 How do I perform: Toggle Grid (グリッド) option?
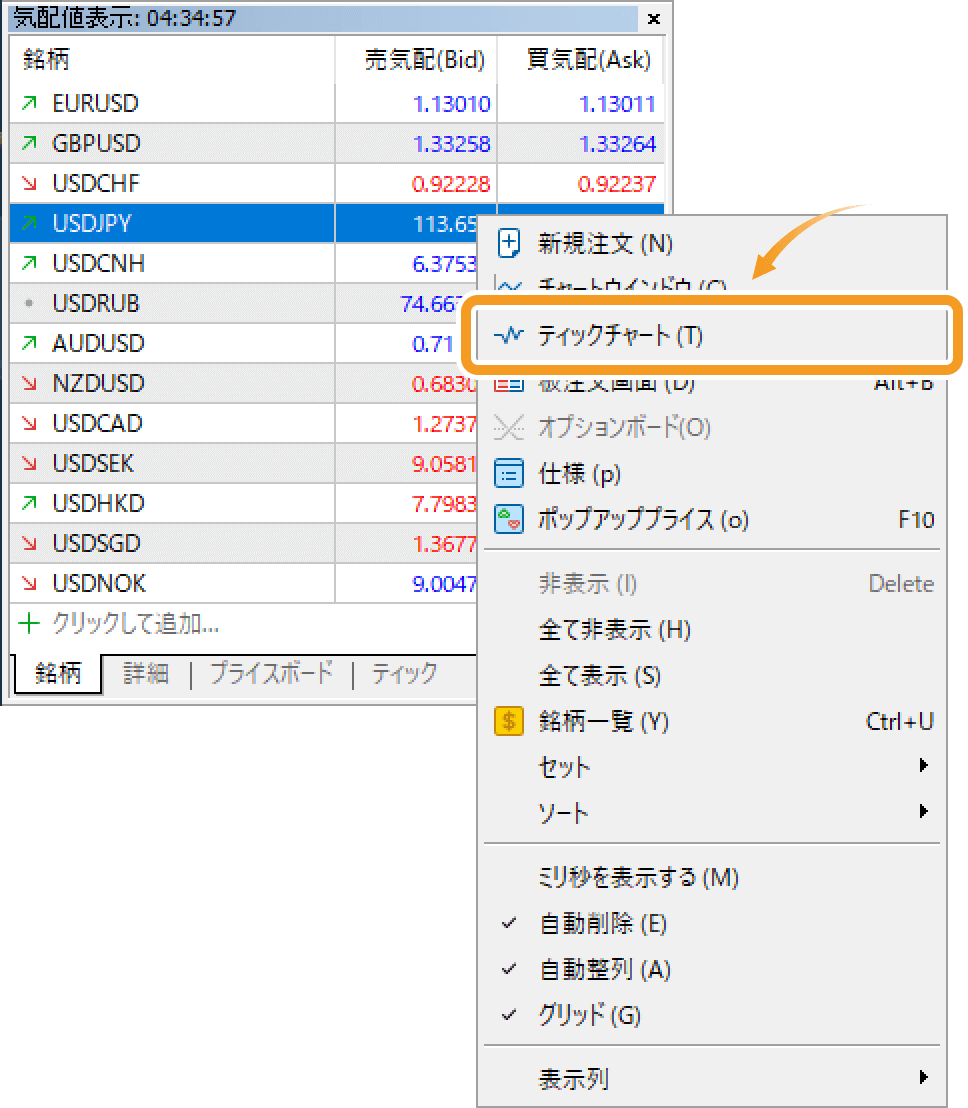coord(712,1015)
